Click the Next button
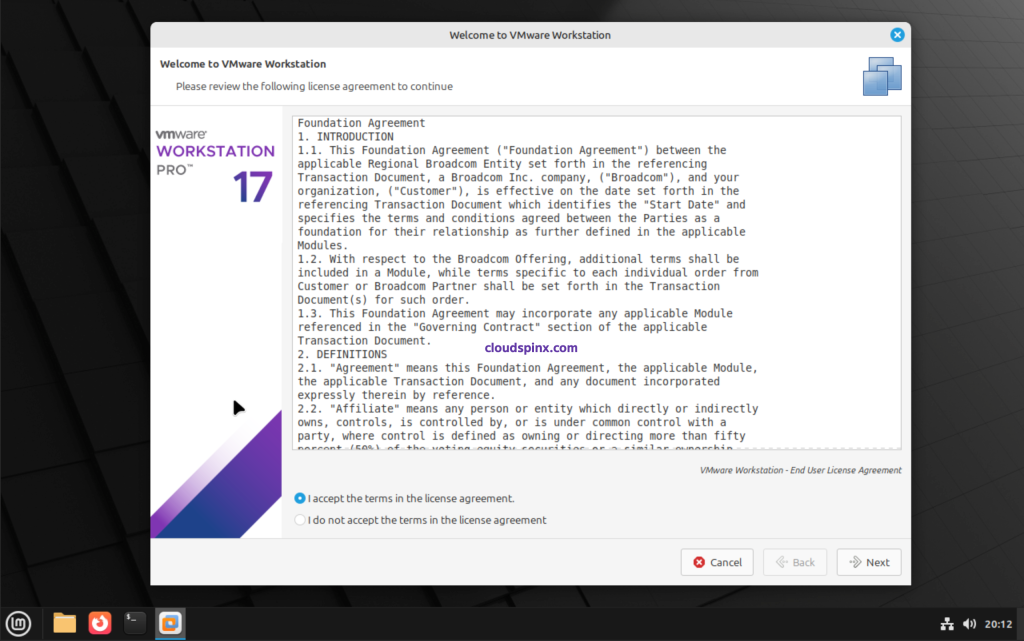 click(868, 562)
